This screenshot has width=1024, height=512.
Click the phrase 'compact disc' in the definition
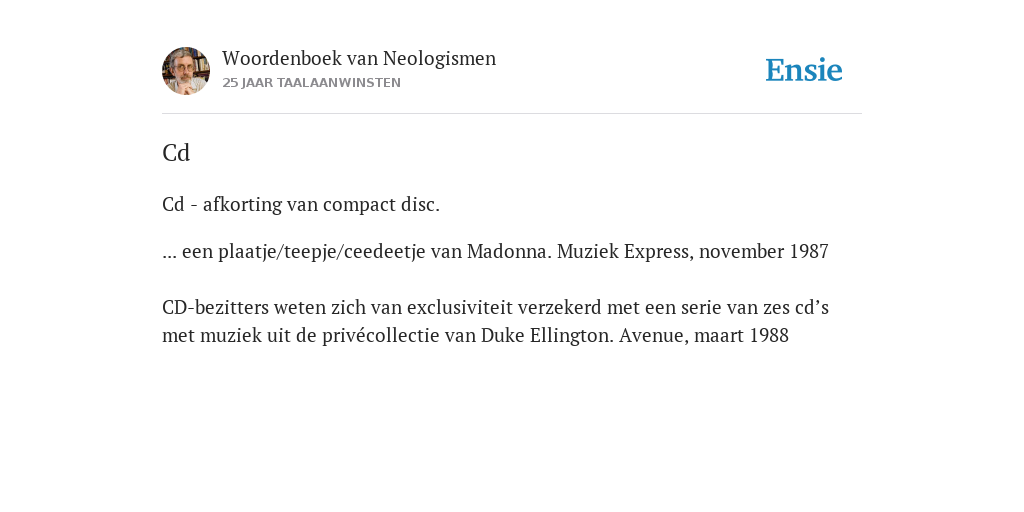tap(381, 204)
